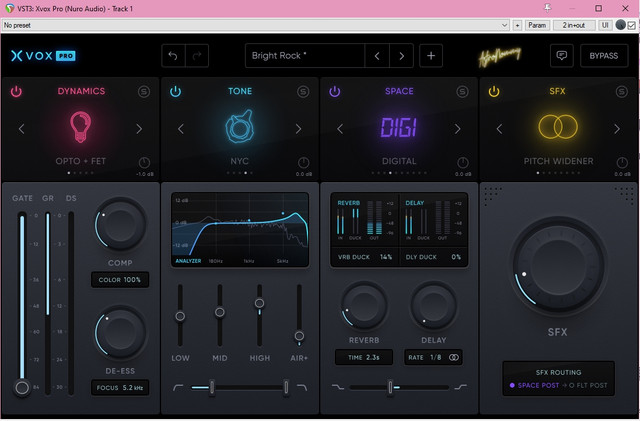Click the TONE low-pass filter shape icon
This screenshot has width=640, height=421.
tap(302, 387)
